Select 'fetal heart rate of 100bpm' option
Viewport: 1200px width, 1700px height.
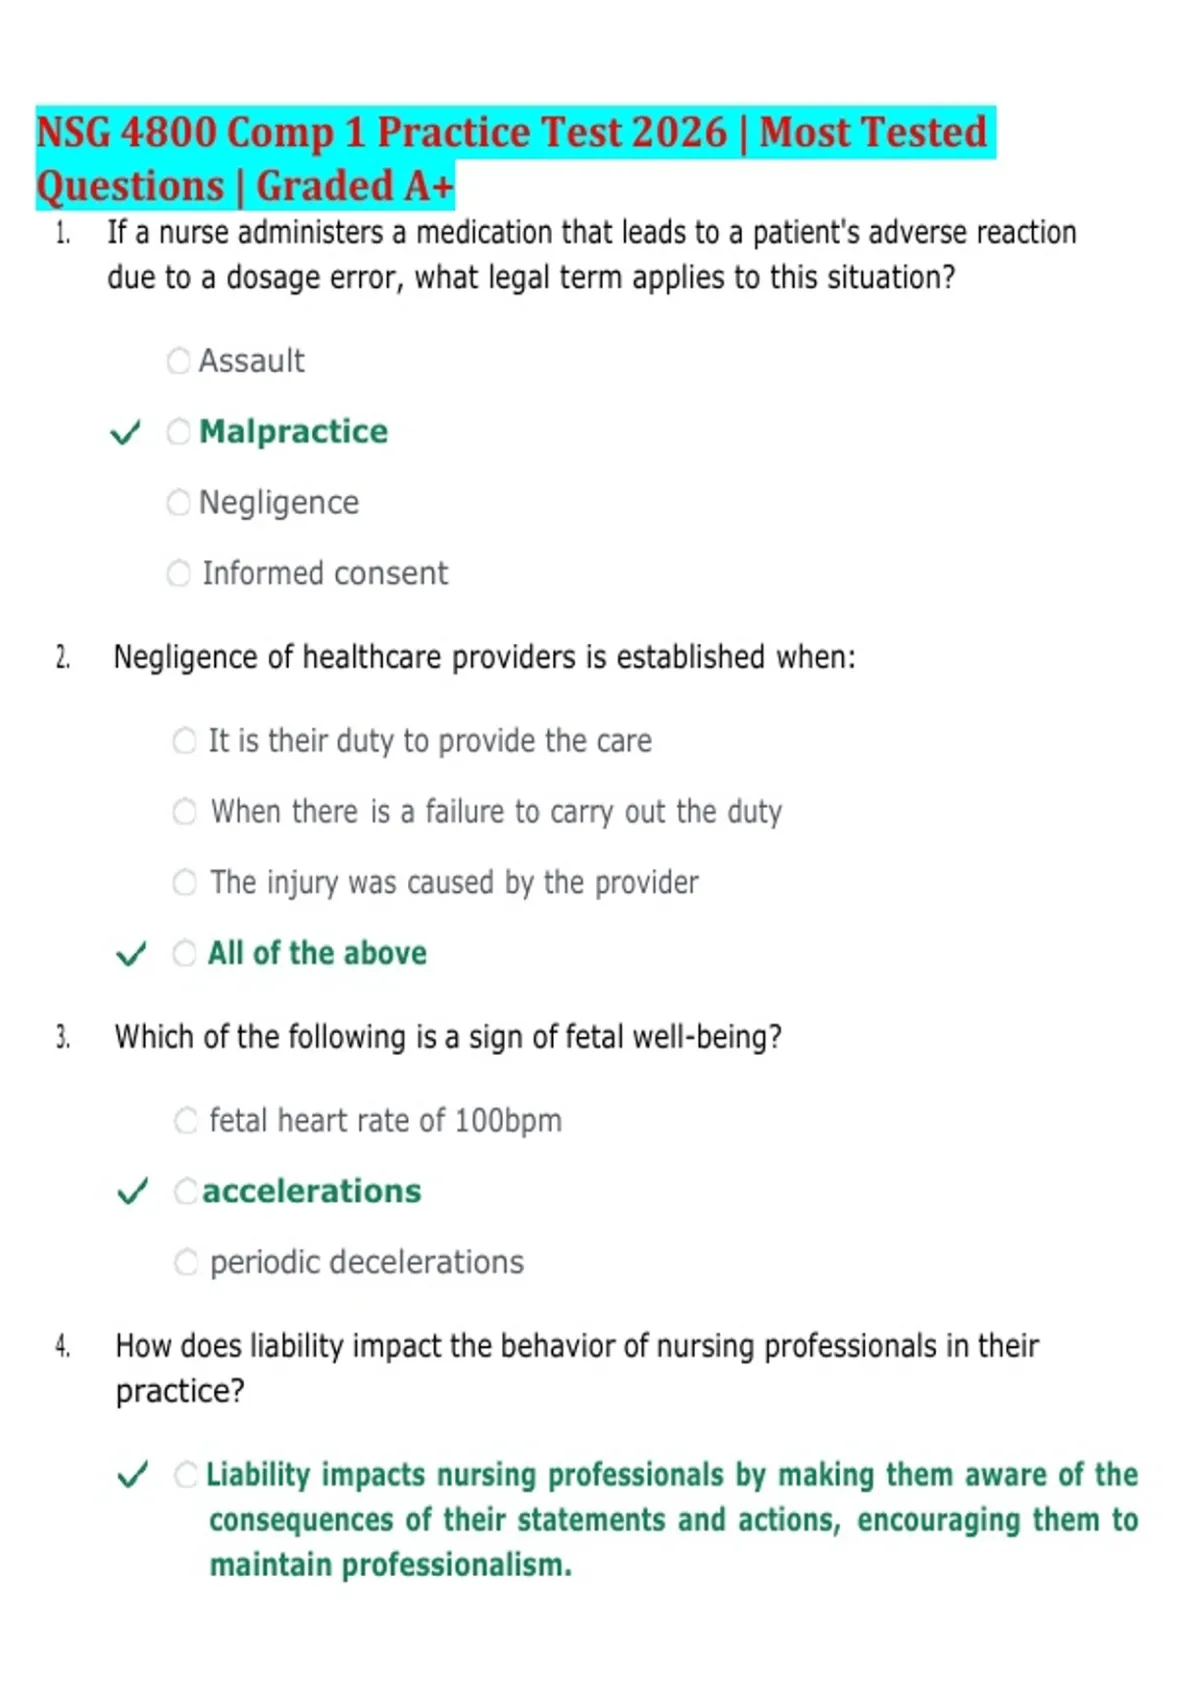[186, 1120]
